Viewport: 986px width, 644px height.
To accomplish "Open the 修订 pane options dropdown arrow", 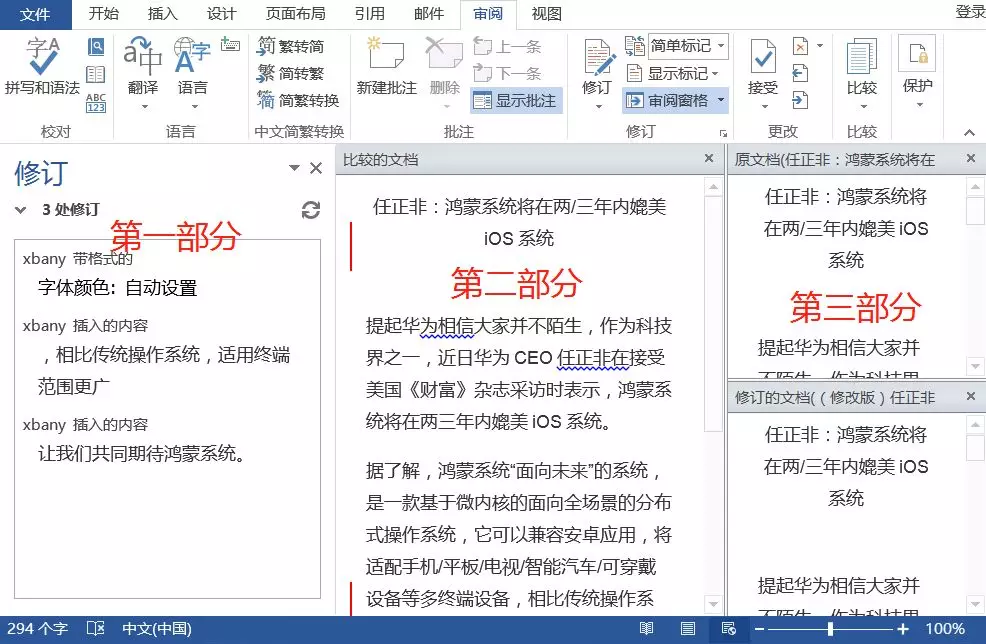I will [x=294, y=168].
